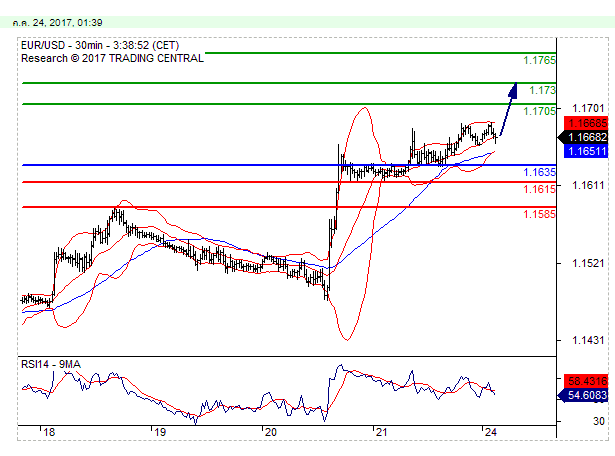Screen dimensions: 615x456
Task: Click the axis price 1.1611
Action: click(588, 185)
